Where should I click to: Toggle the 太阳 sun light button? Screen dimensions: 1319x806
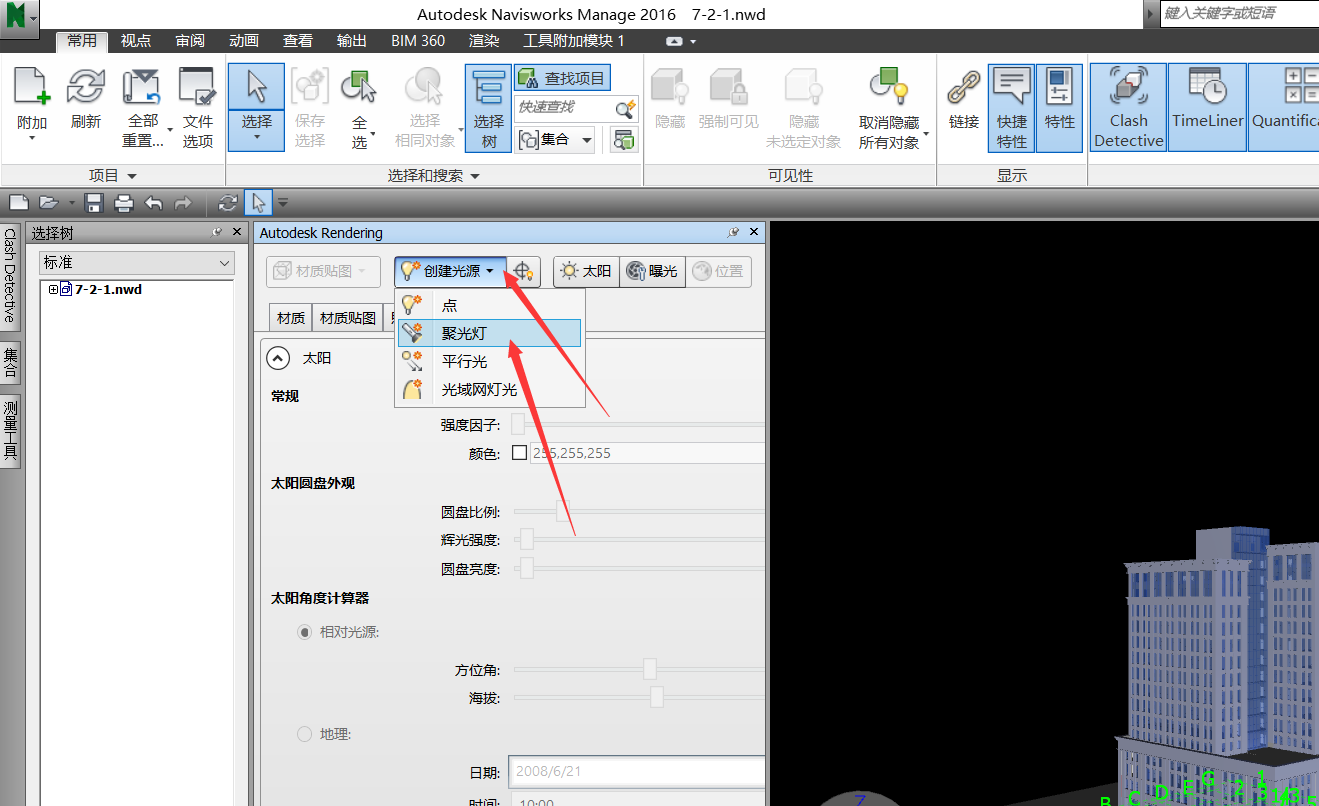point(586,271)
